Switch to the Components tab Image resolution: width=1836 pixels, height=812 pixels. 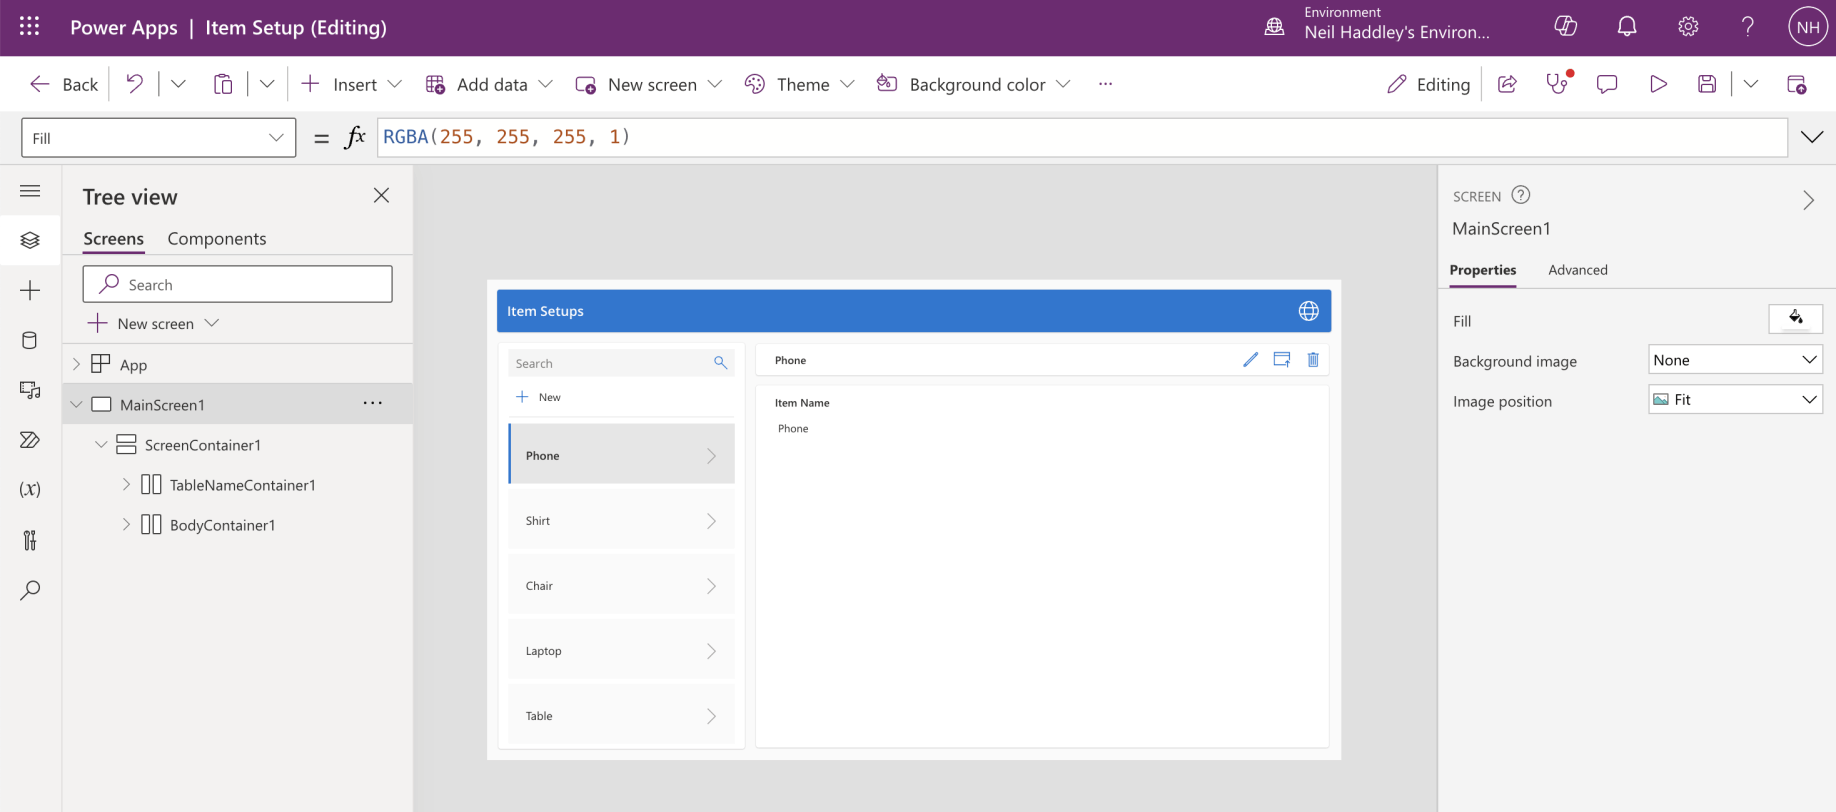216,239
